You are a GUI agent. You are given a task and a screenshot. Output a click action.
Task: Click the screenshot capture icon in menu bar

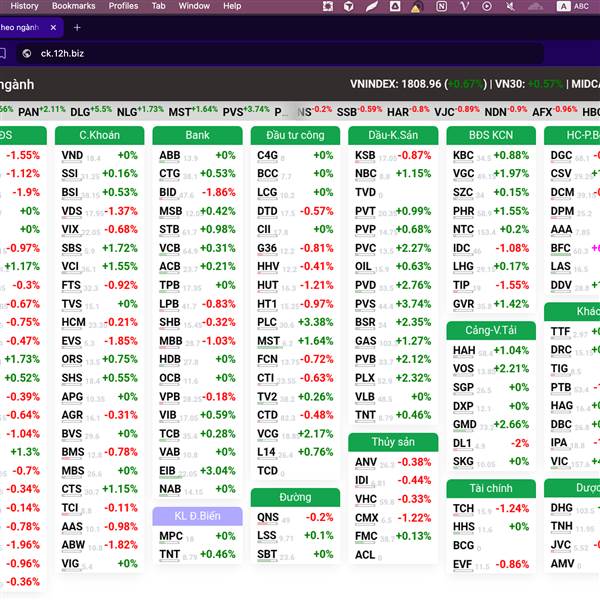328,6
